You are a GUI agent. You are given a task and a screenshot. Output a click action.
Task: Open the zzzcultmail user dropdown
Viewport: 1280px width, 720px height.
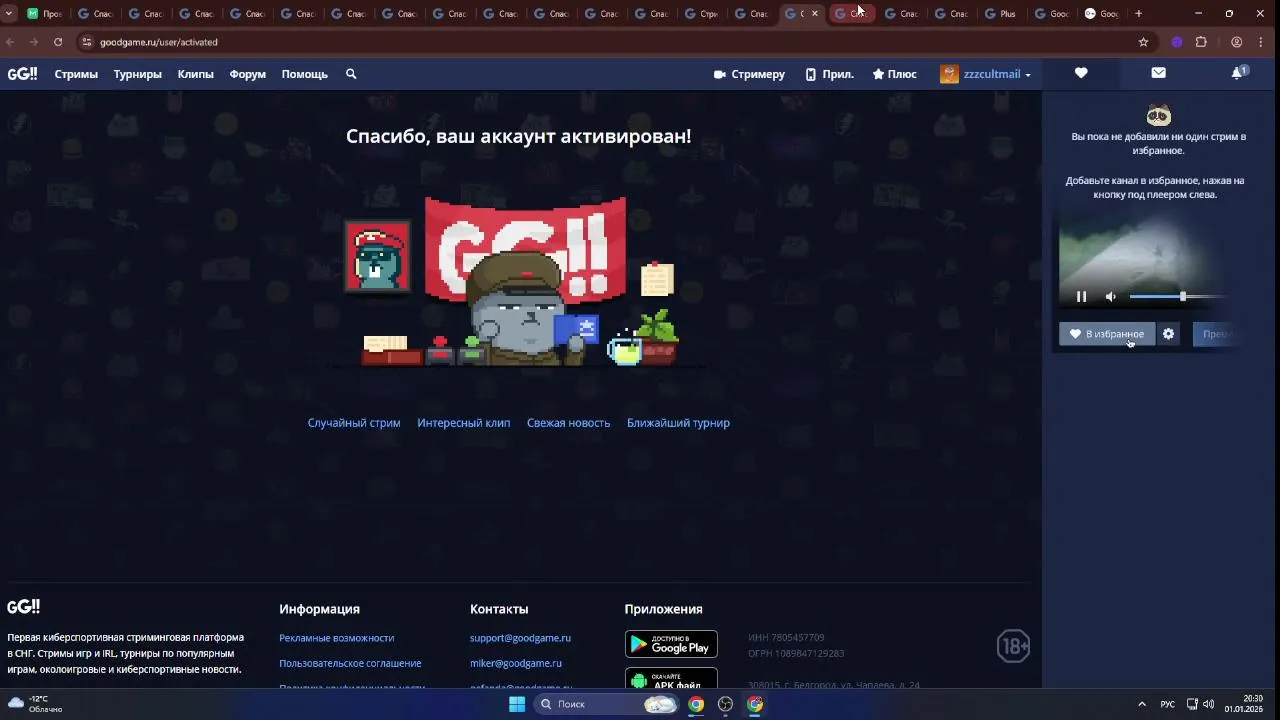click(996, 74)
